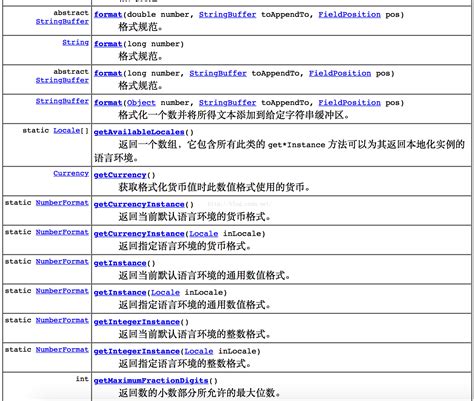The height and width of the screenshot is (401, 474).
Task: Open getIntegerInstance() no-argument link
Action: 137,322
